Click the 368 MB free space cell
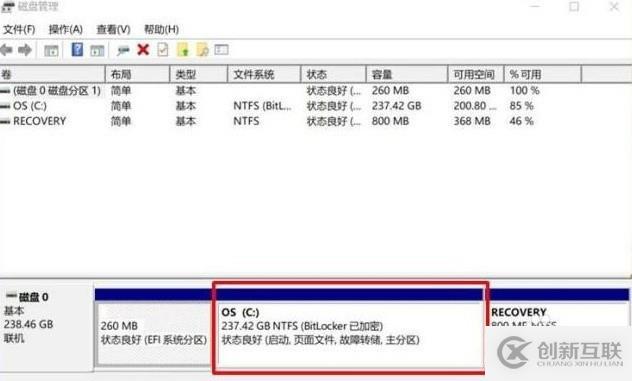This screenshot has width=632, height=381. click(472, 121)
